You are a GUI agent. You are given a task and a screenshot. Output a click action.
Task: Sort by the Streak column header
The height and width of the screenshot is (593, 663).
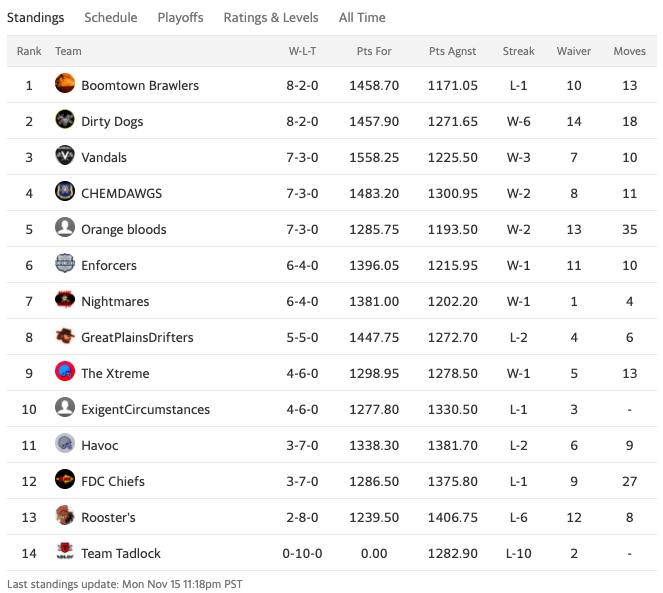(518, 51)
